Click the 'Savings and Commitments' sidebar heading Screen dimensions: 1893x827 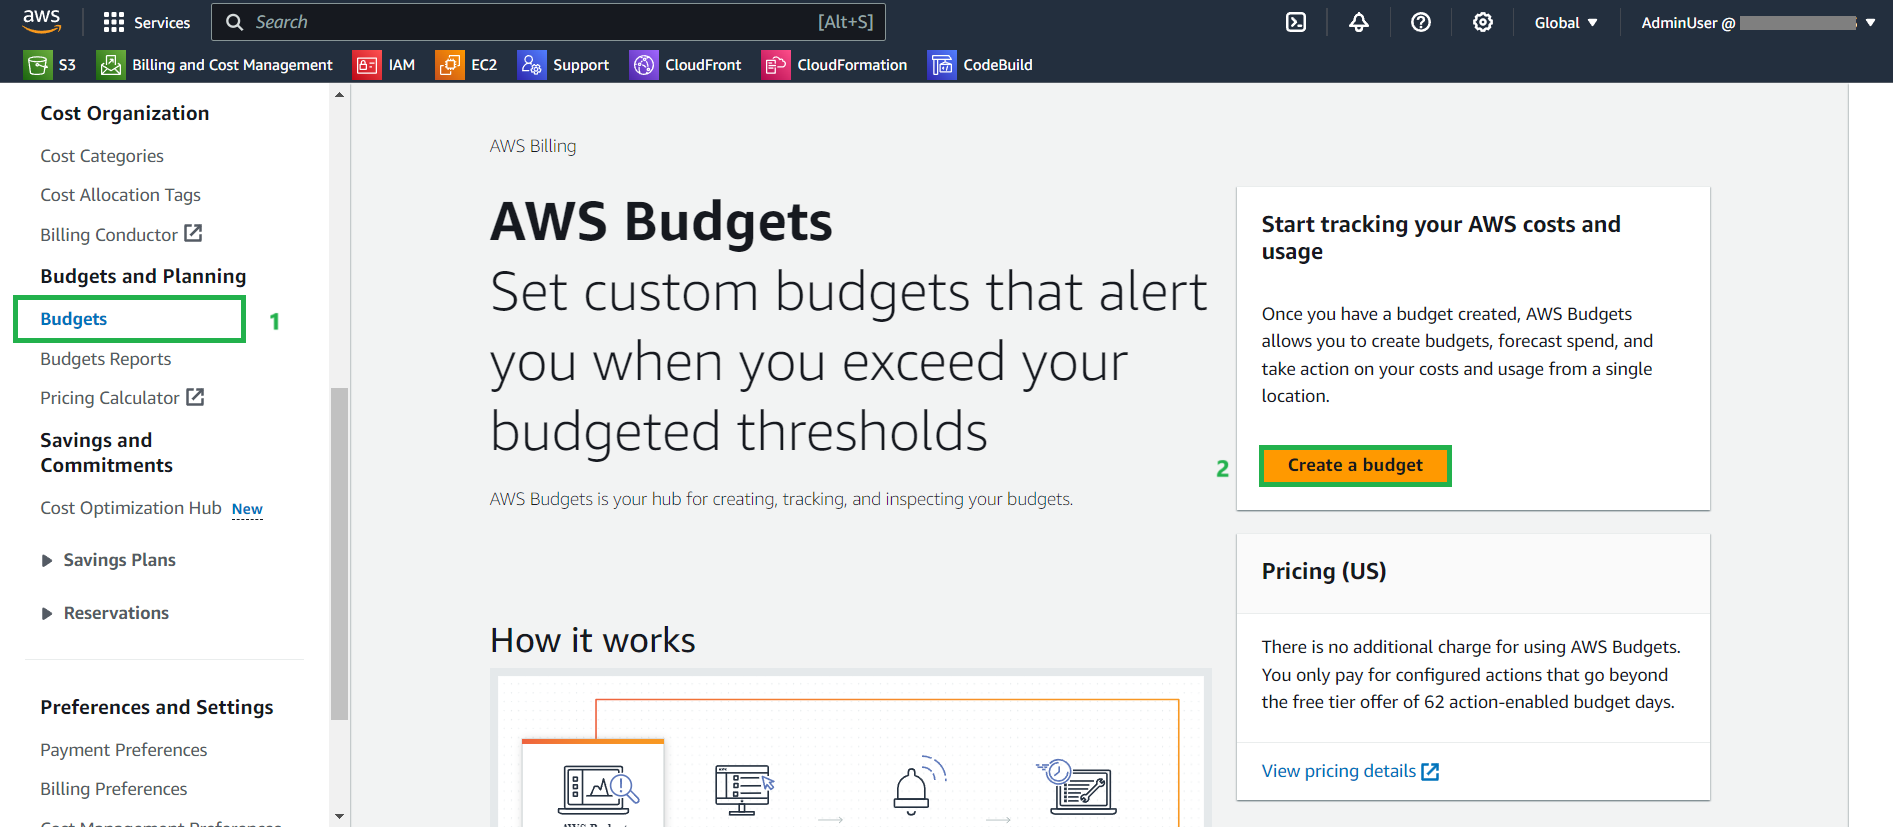point(107,453)
